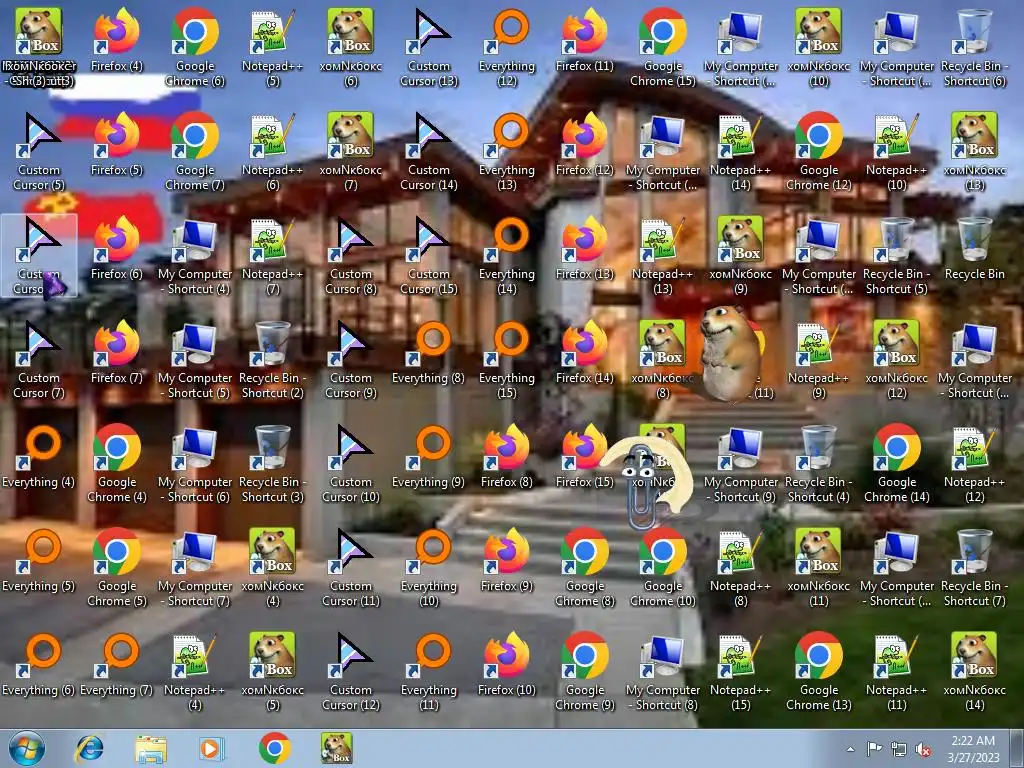Open Google Chrome from the taskbar
The image size is (1024, 768).
[274, 748]
